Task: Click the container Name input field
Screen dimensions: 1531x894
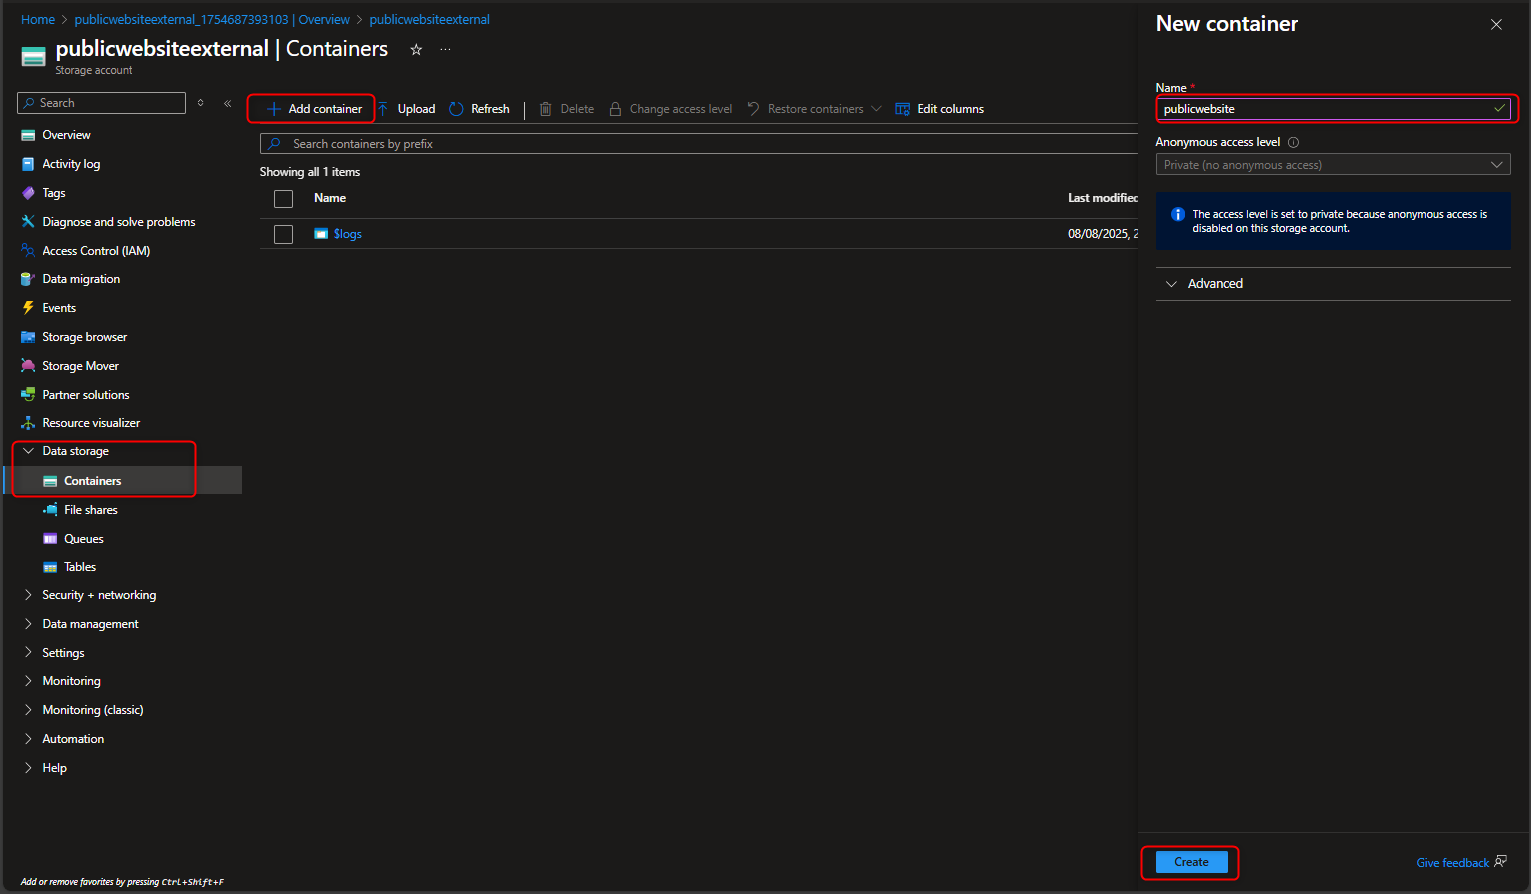Action: [1330, 108]
